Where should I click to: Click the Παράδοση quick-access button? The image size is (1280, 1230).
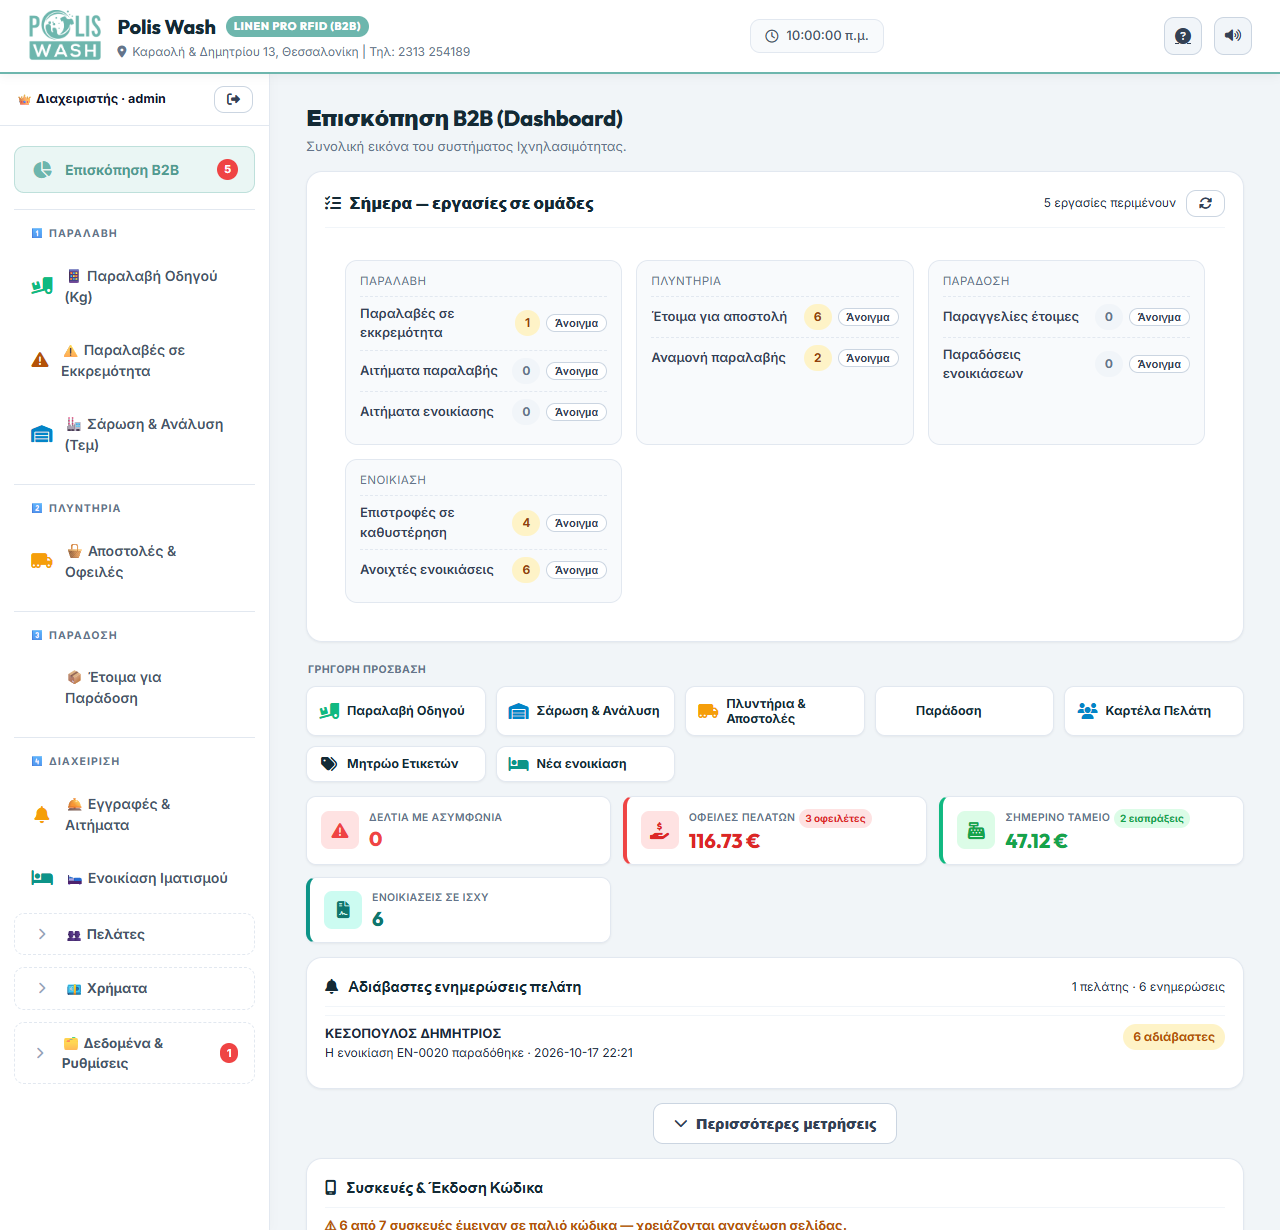pos(964,711)
